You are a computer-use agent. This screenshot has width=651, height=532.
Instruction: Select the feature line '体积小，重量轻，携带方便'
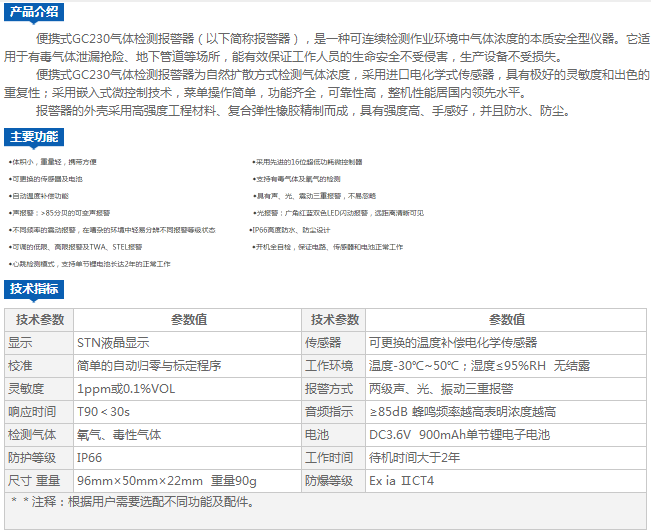click(x=53, y=162)
